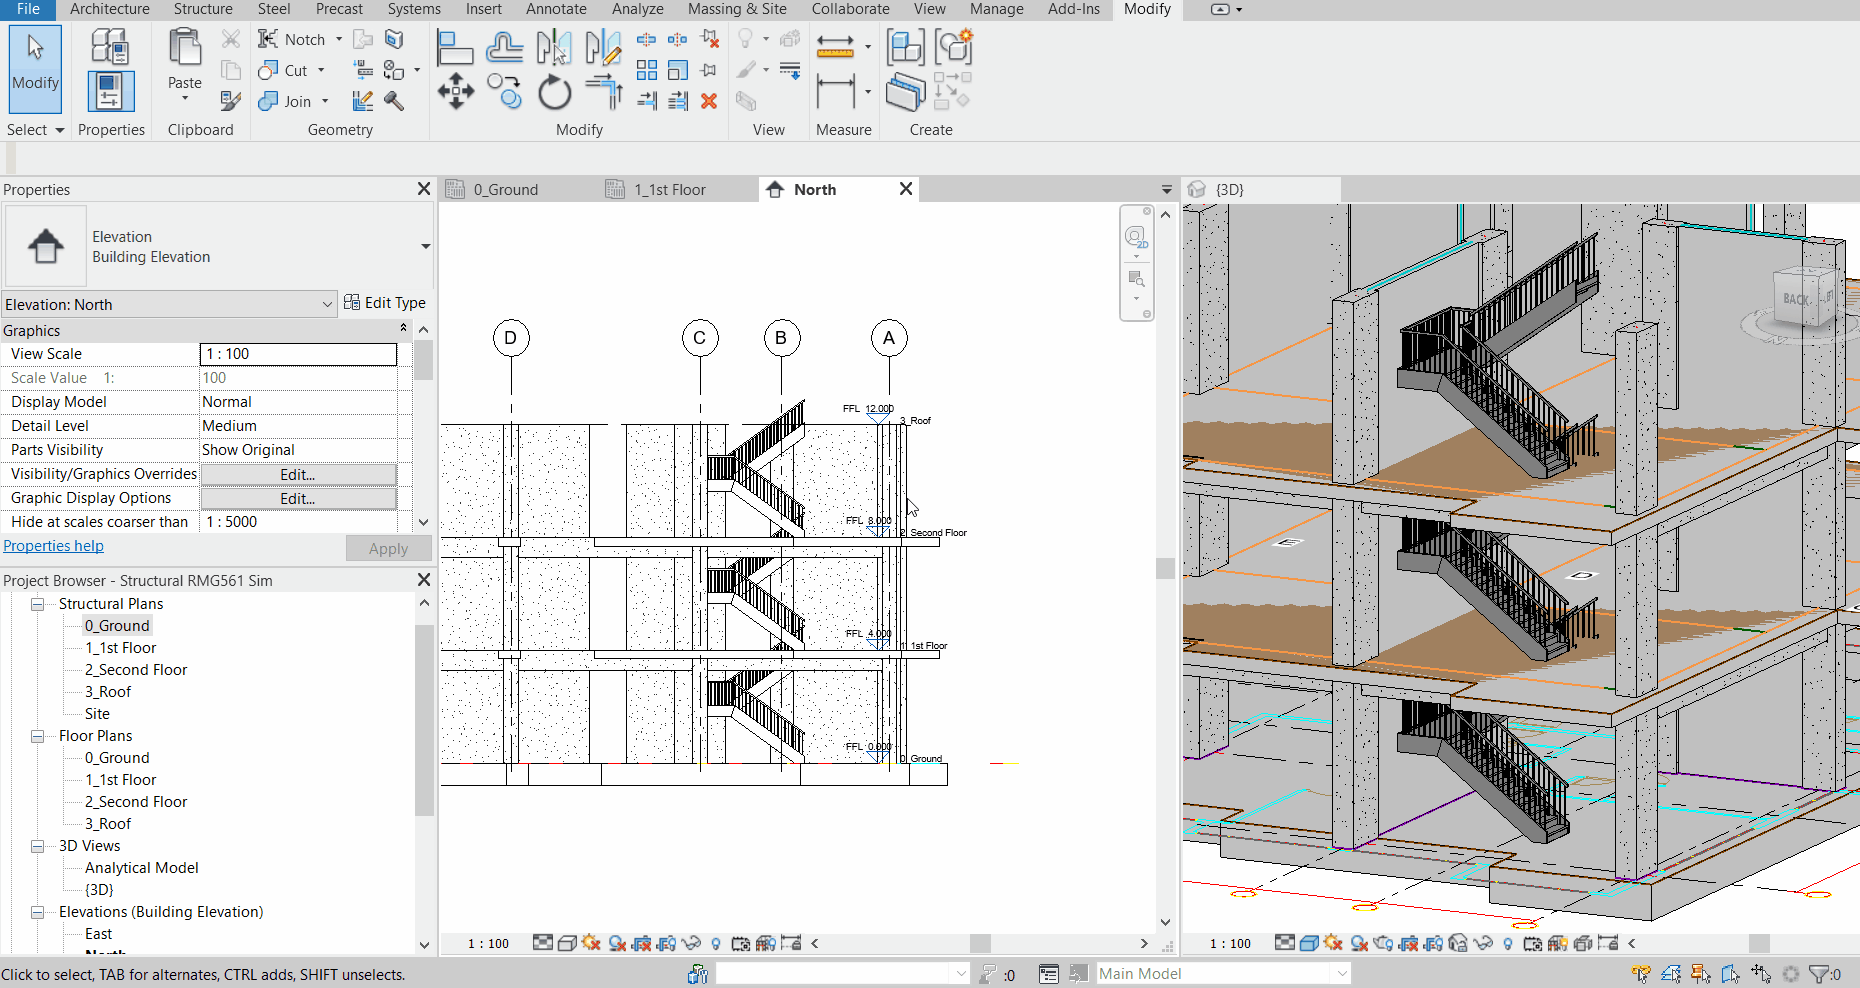This screenshot has width=1860, height=988.
Task: Open the Architecture ribbon tab
Action: point(110,9)
